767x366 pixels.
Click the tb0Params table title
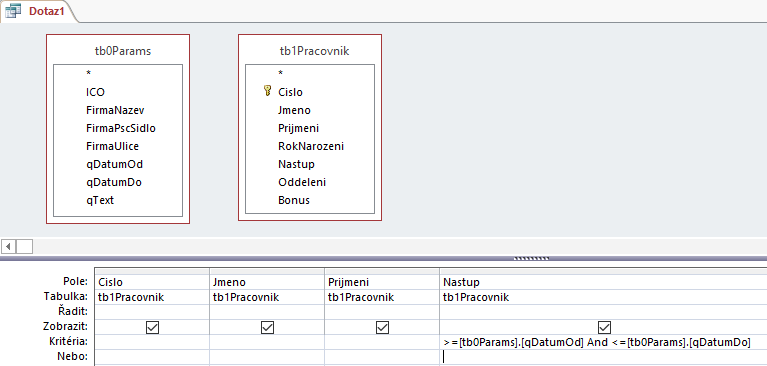[x=123, y=51]
